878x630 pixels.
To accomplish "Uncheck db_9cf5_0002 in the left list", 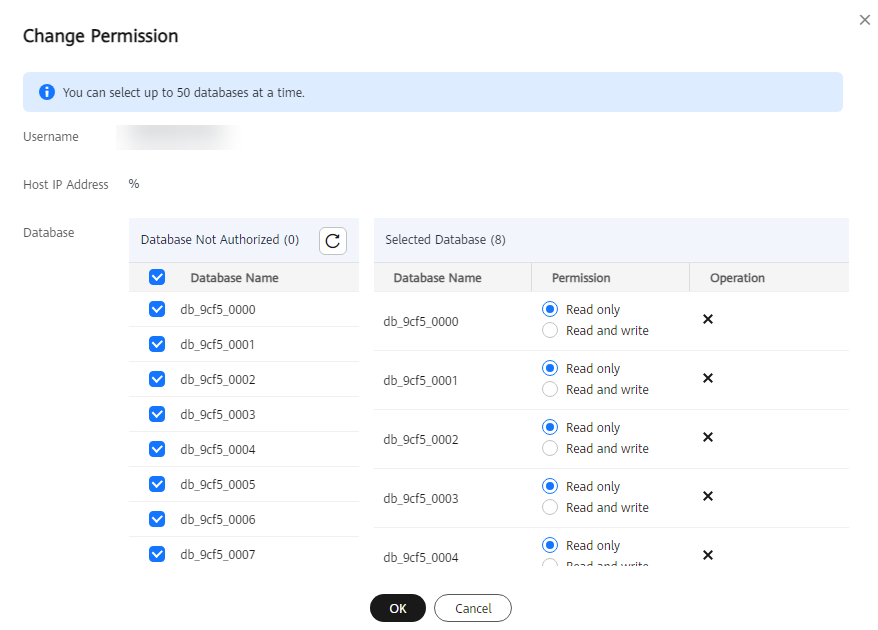I will [x=157, y=379].
